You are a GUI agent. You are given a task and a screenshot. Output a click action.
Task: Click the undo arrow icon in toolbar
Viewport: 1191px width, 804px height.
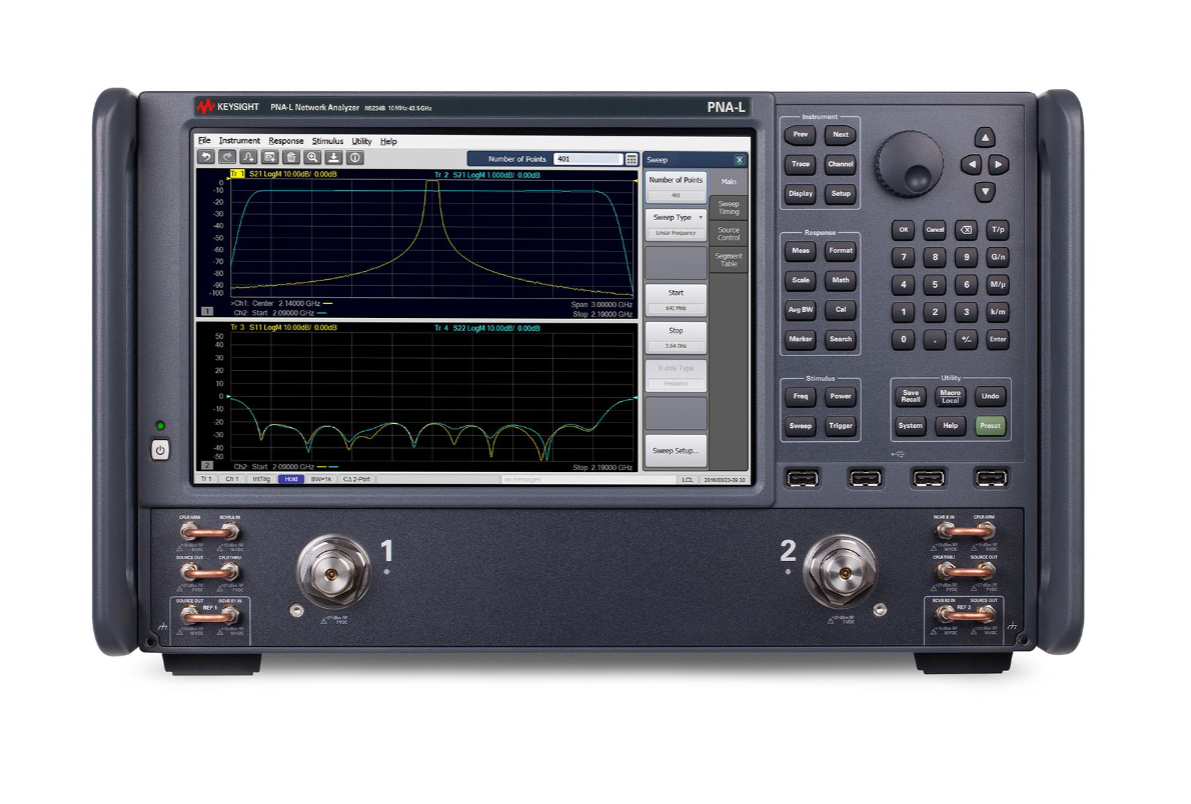click(x=206, y=157)
